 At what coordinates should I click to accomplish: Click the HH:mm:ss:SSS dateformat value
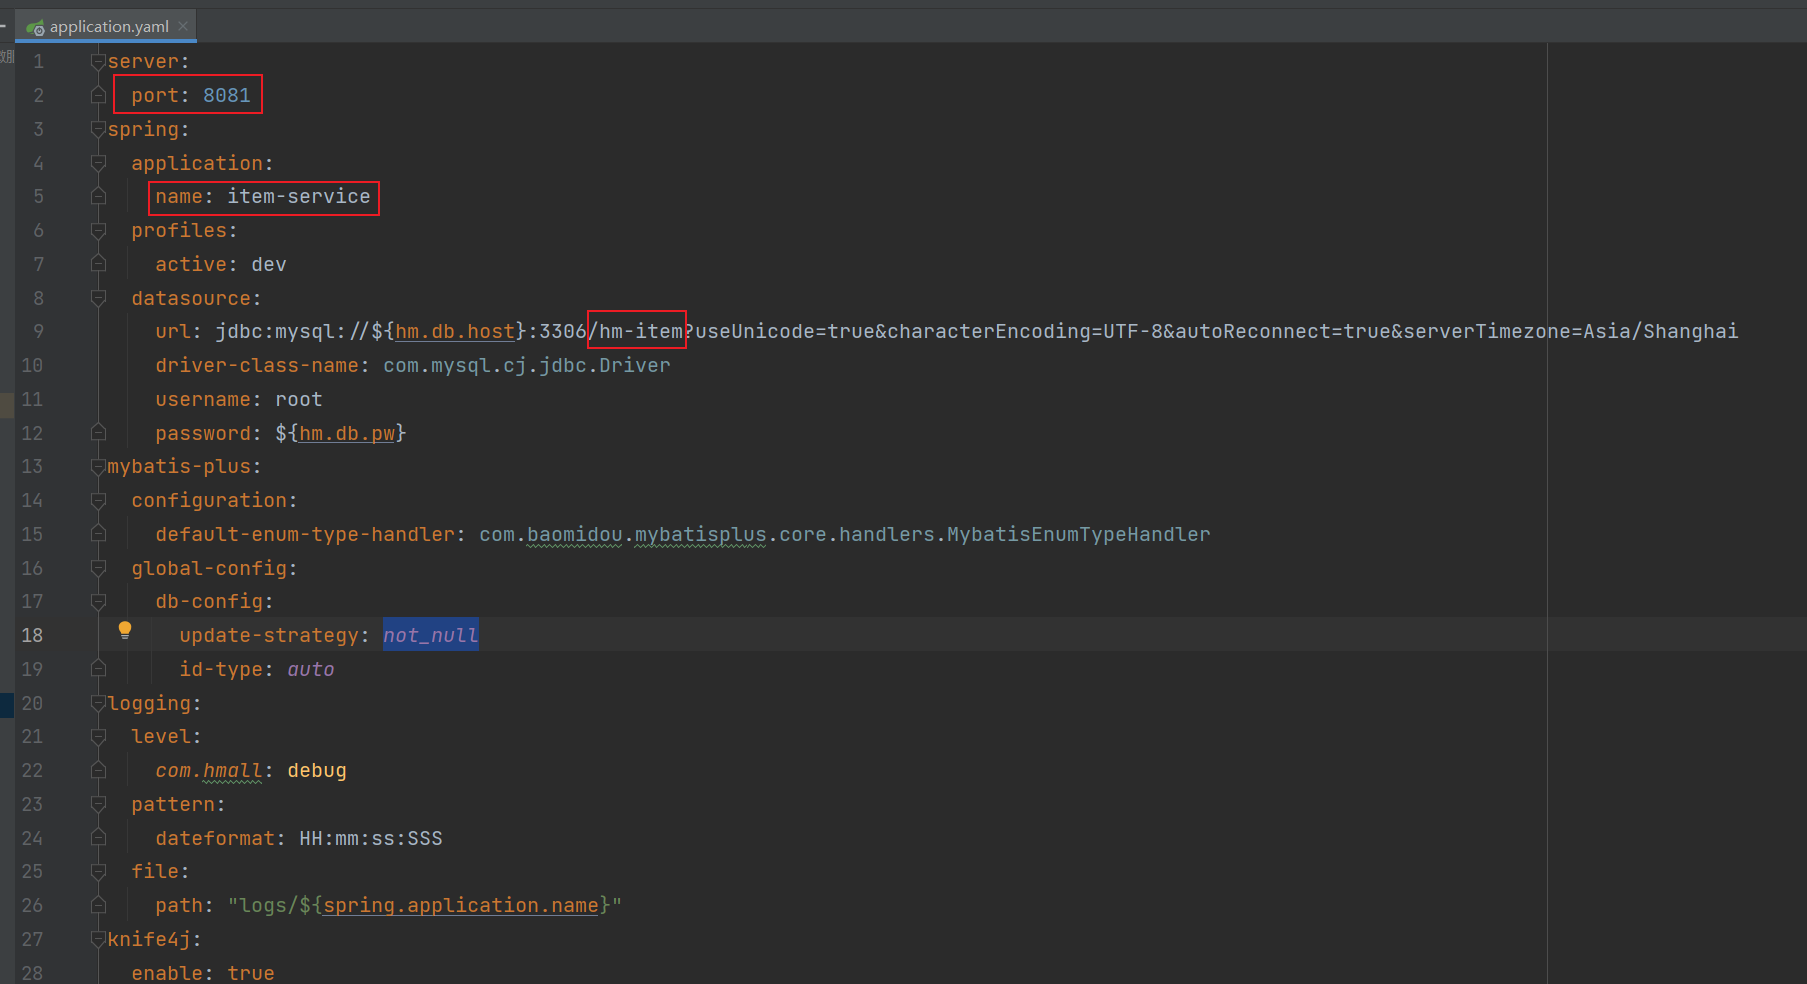[x=371, y=839]
